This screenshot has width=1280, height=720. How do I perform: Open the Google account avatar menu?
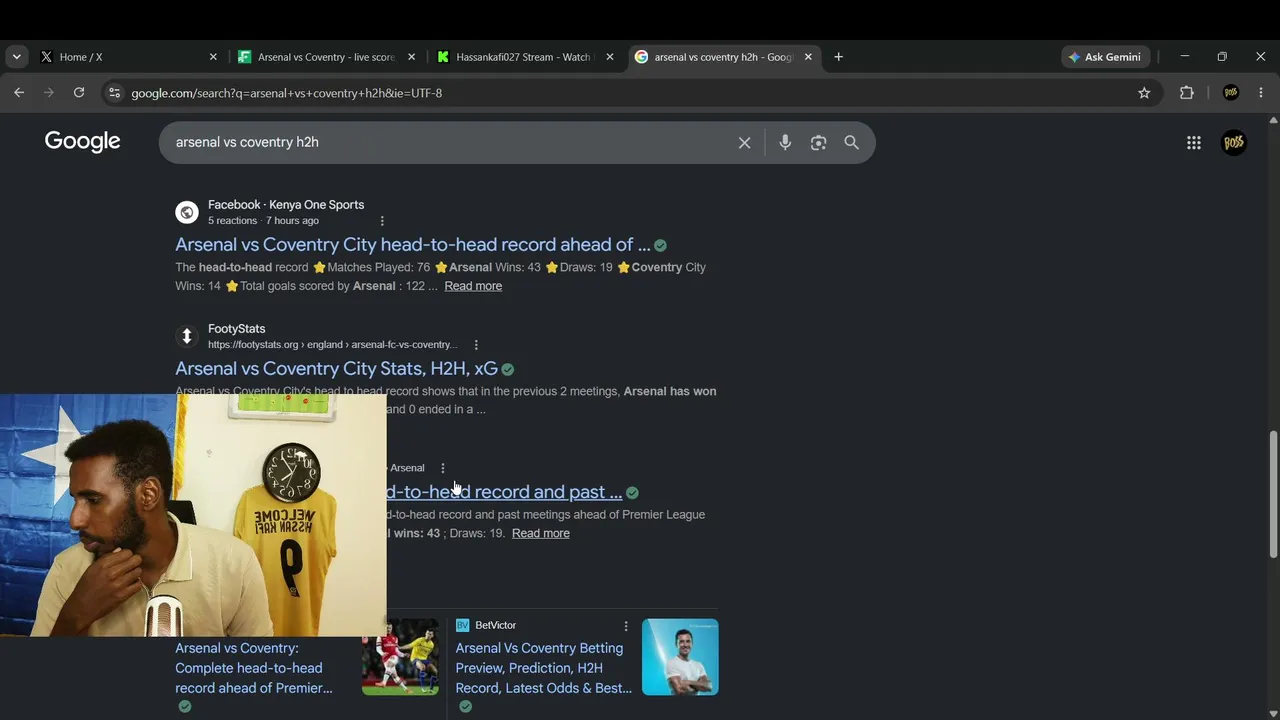(1234, 143)
